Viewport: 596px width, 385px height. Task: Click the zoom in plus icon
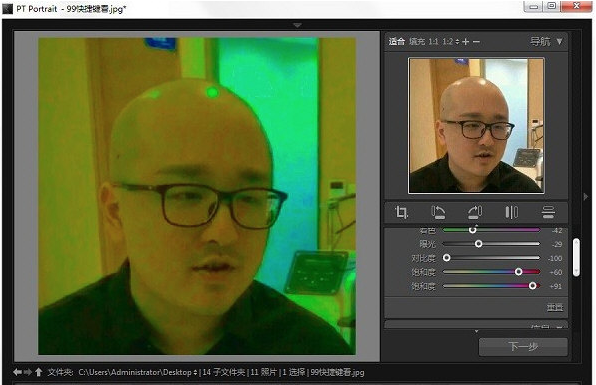(x=466, y=41)
